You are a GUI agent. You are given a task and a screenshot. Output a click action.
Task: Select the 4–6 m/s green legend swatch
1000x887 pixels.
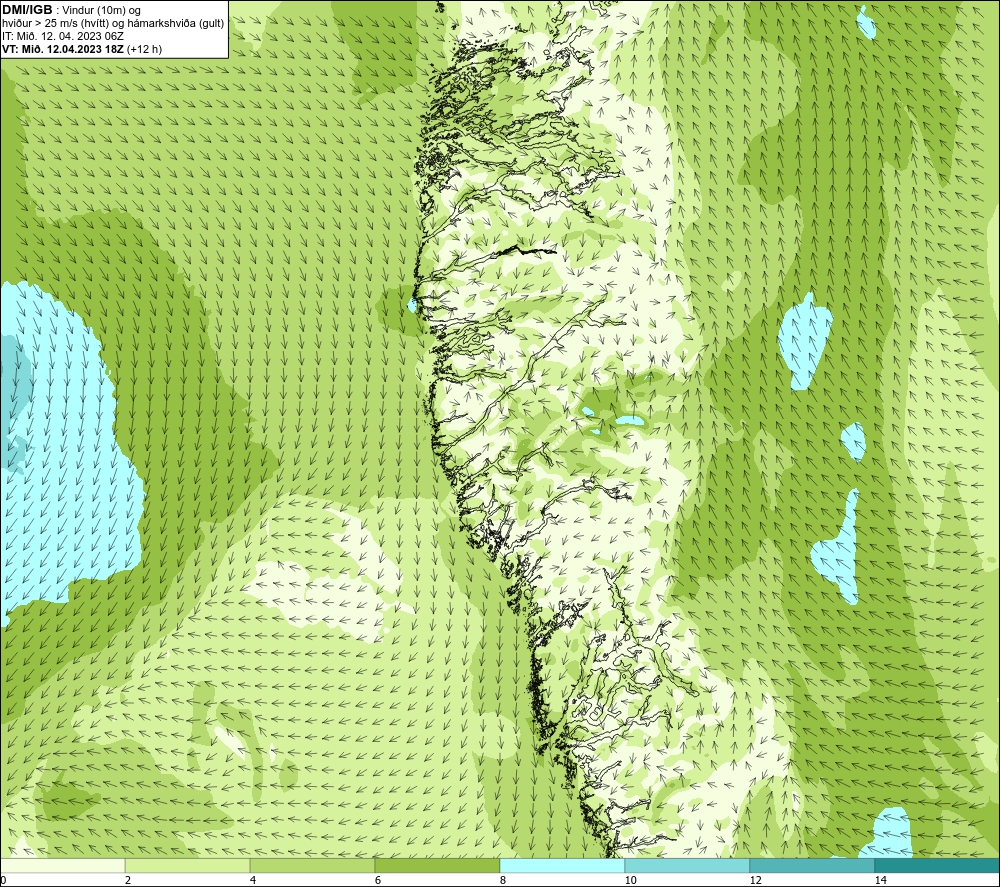pyautogui.click(x=312, y=865)
